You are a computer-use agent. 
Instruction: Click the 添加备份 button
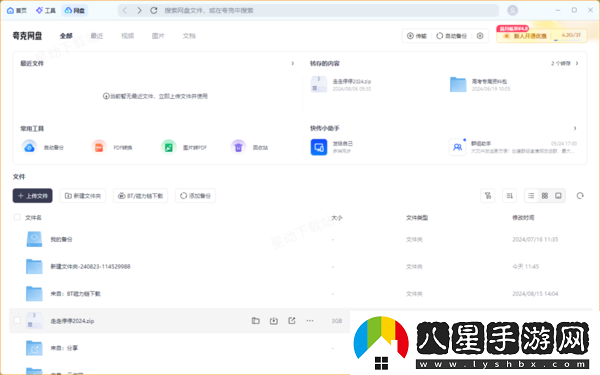196,196
